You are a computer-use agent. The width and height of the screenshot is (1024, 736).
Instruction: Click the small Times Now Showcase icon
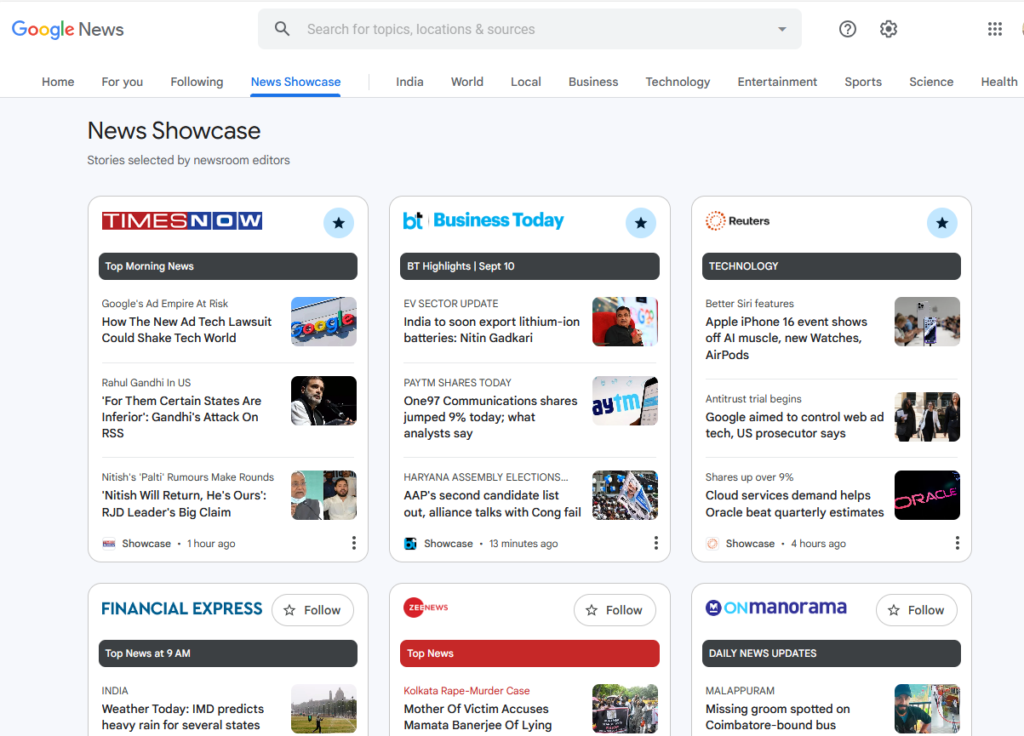[108, 543]
